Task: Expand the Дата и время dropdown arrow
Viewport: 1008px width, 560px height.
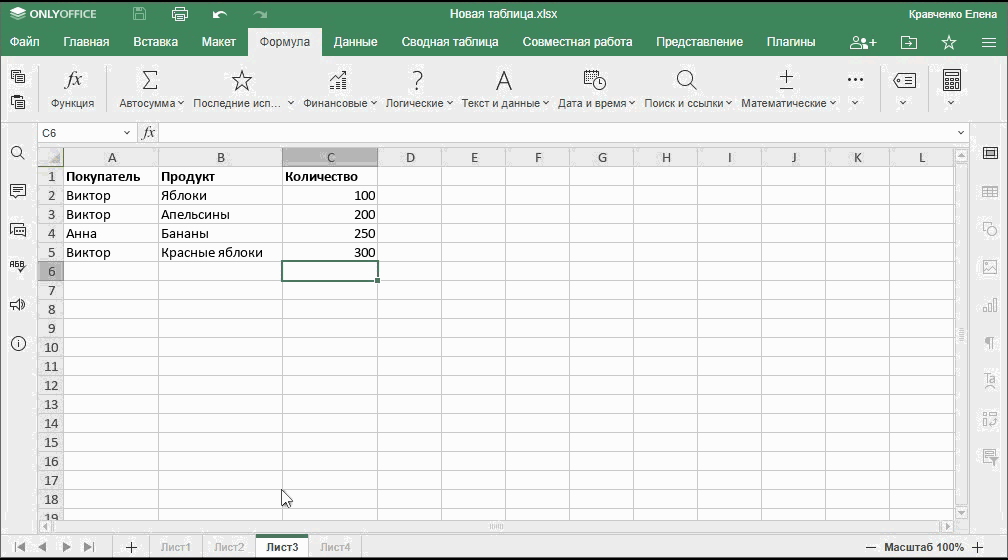Action: point(632,103)
